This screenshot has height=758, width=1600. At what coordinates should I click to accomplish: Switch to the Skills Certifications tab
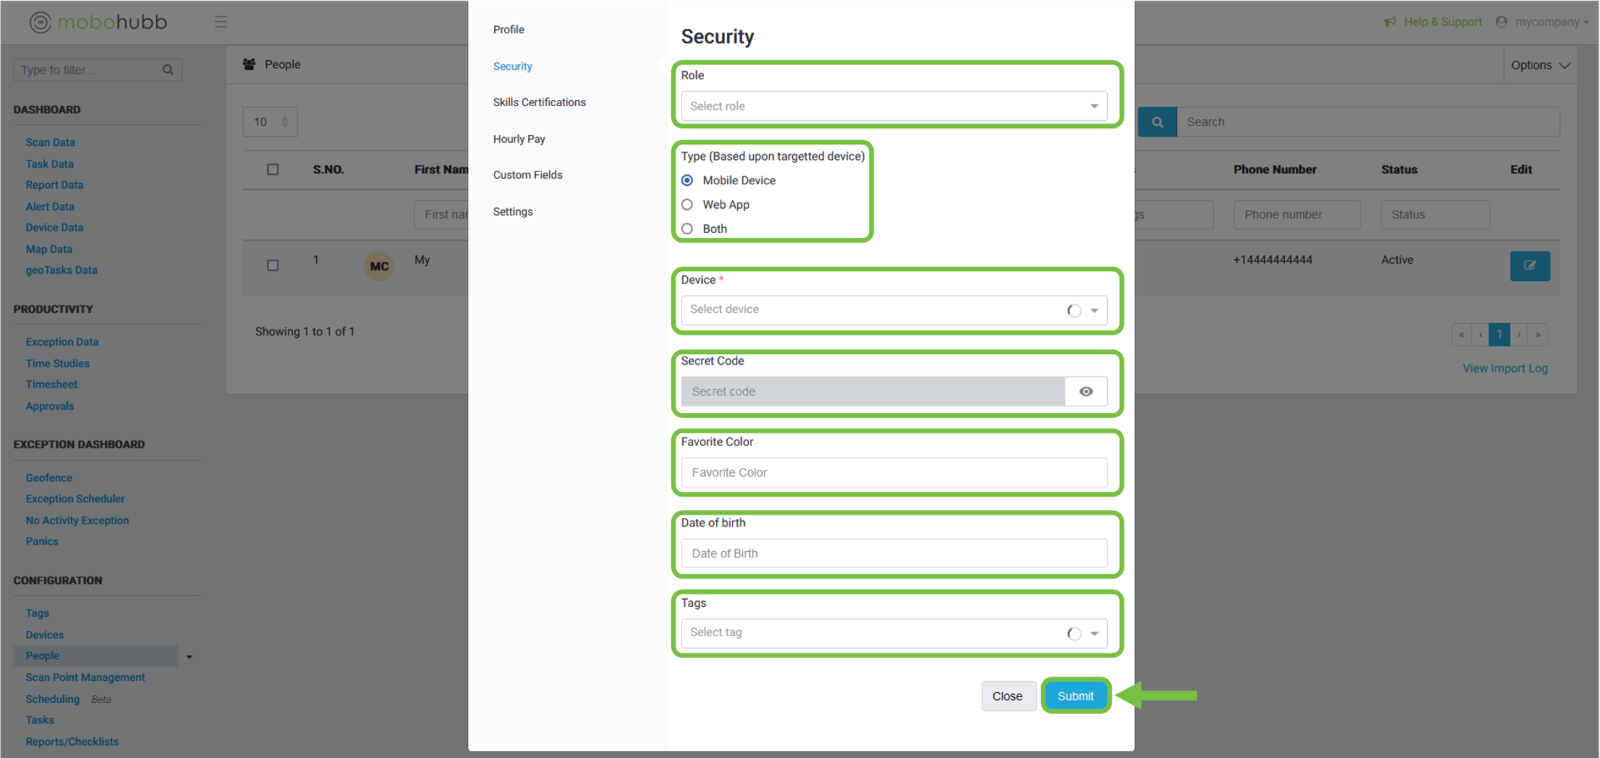click(x=539, y=103)
